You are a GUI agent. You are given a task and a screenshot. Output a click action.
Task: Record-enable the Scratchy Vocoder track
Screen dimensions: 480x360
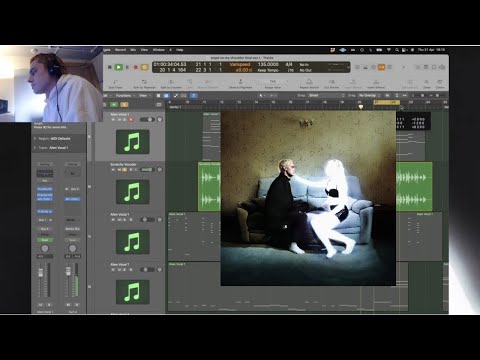(x=131, y=170)
